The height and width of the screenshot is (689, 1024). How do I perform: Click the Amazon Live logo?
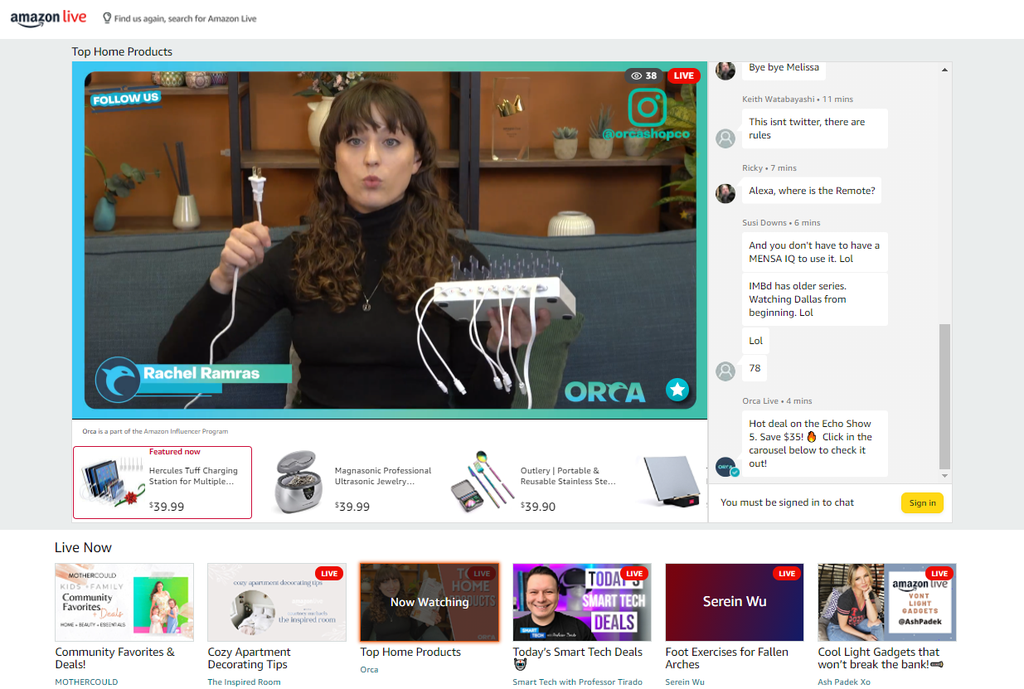(48, 18)
